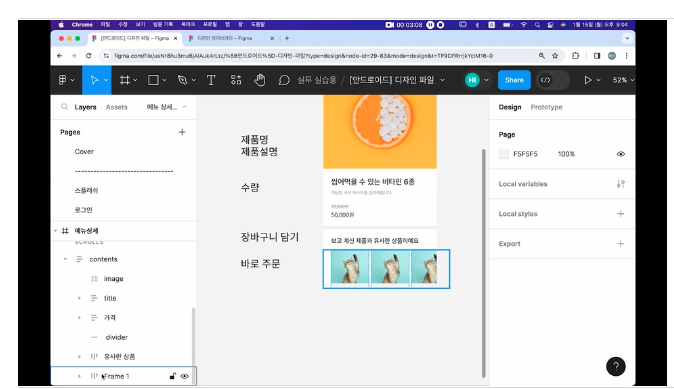674x389 pixels.
Task: Select the Comment tool
Action: (284, 80)
